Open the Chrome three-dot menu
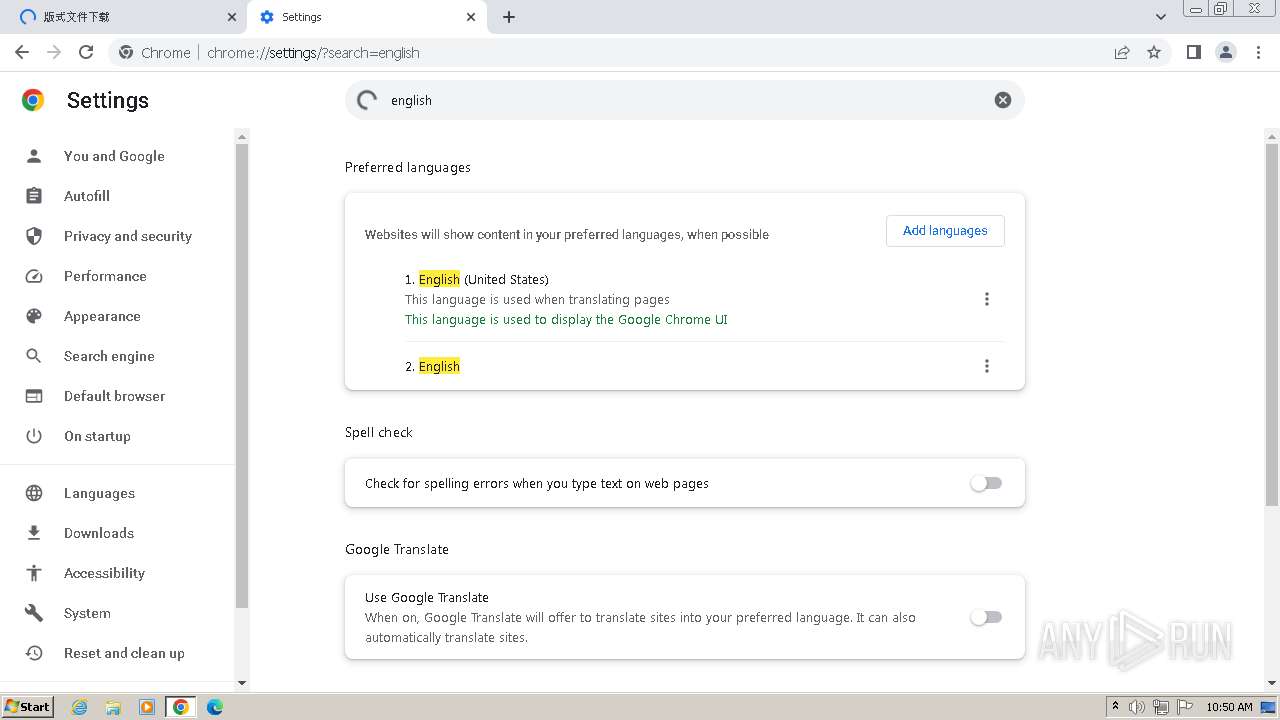1280x720 pixels. [1258, 52]
